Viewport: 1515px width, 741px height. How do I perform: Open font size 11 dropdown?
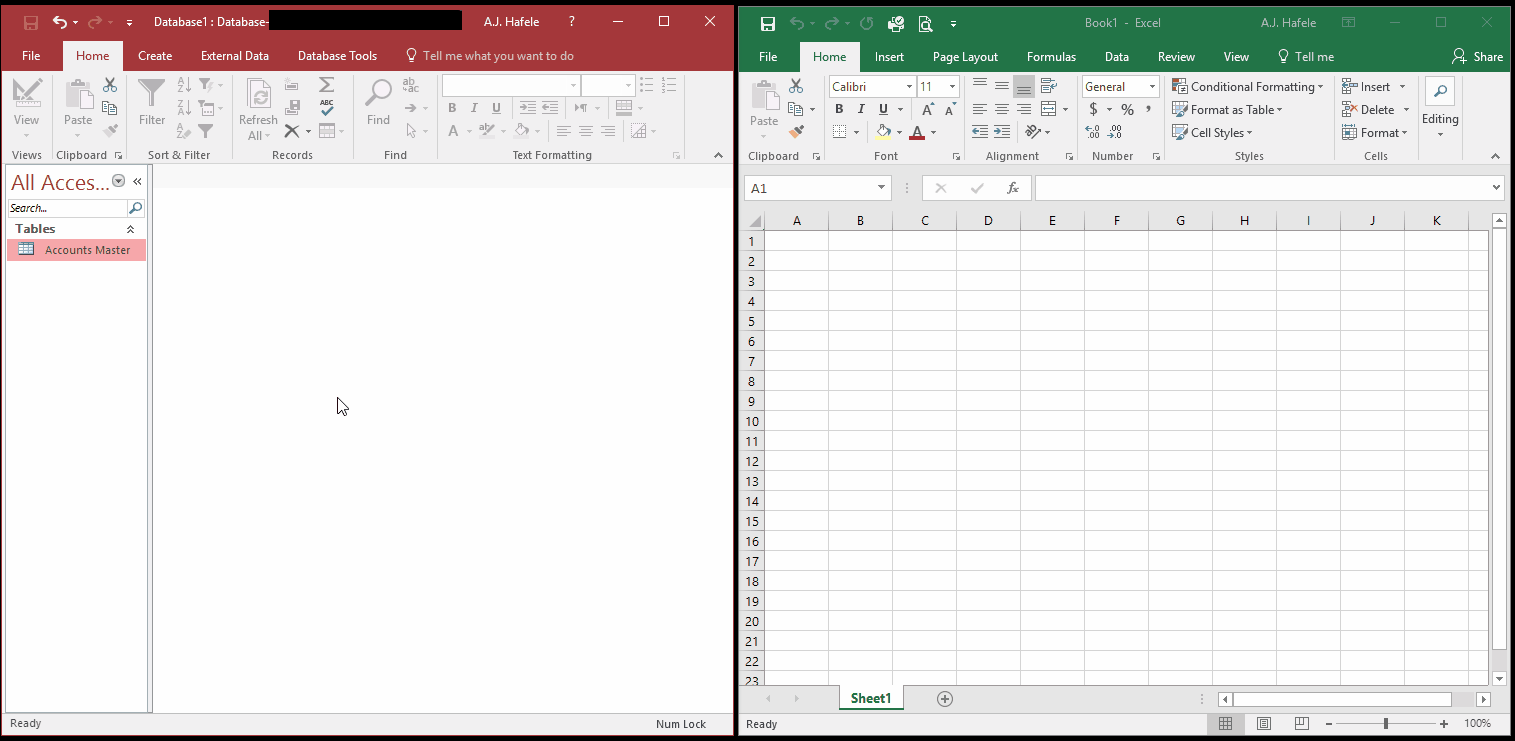pyautogui.click(x=952, y=87)
